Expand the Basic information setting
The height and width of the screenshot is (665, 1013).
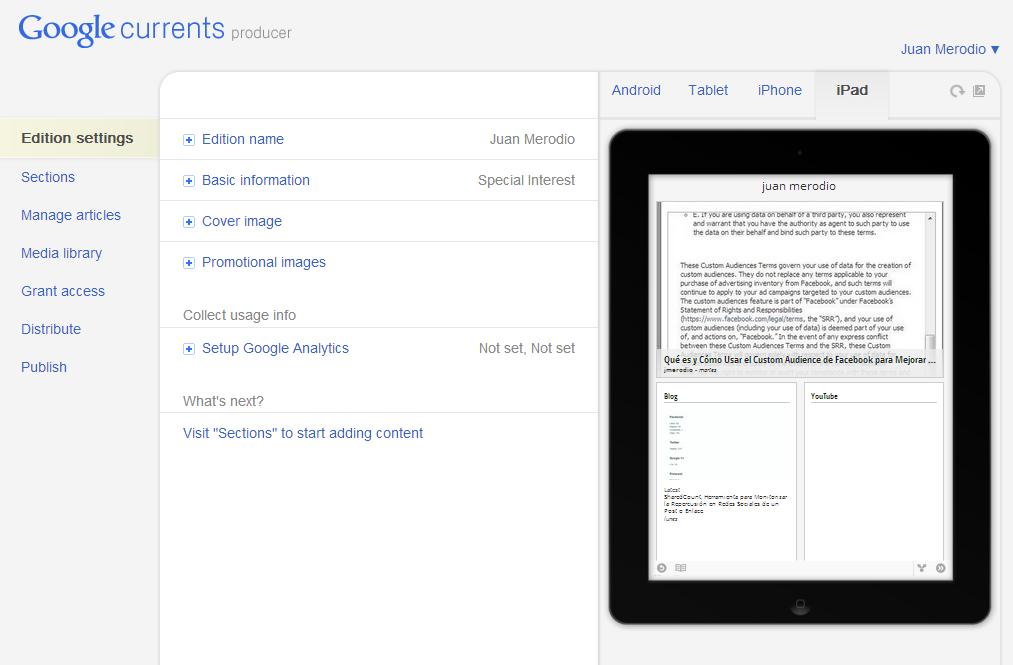189,181
